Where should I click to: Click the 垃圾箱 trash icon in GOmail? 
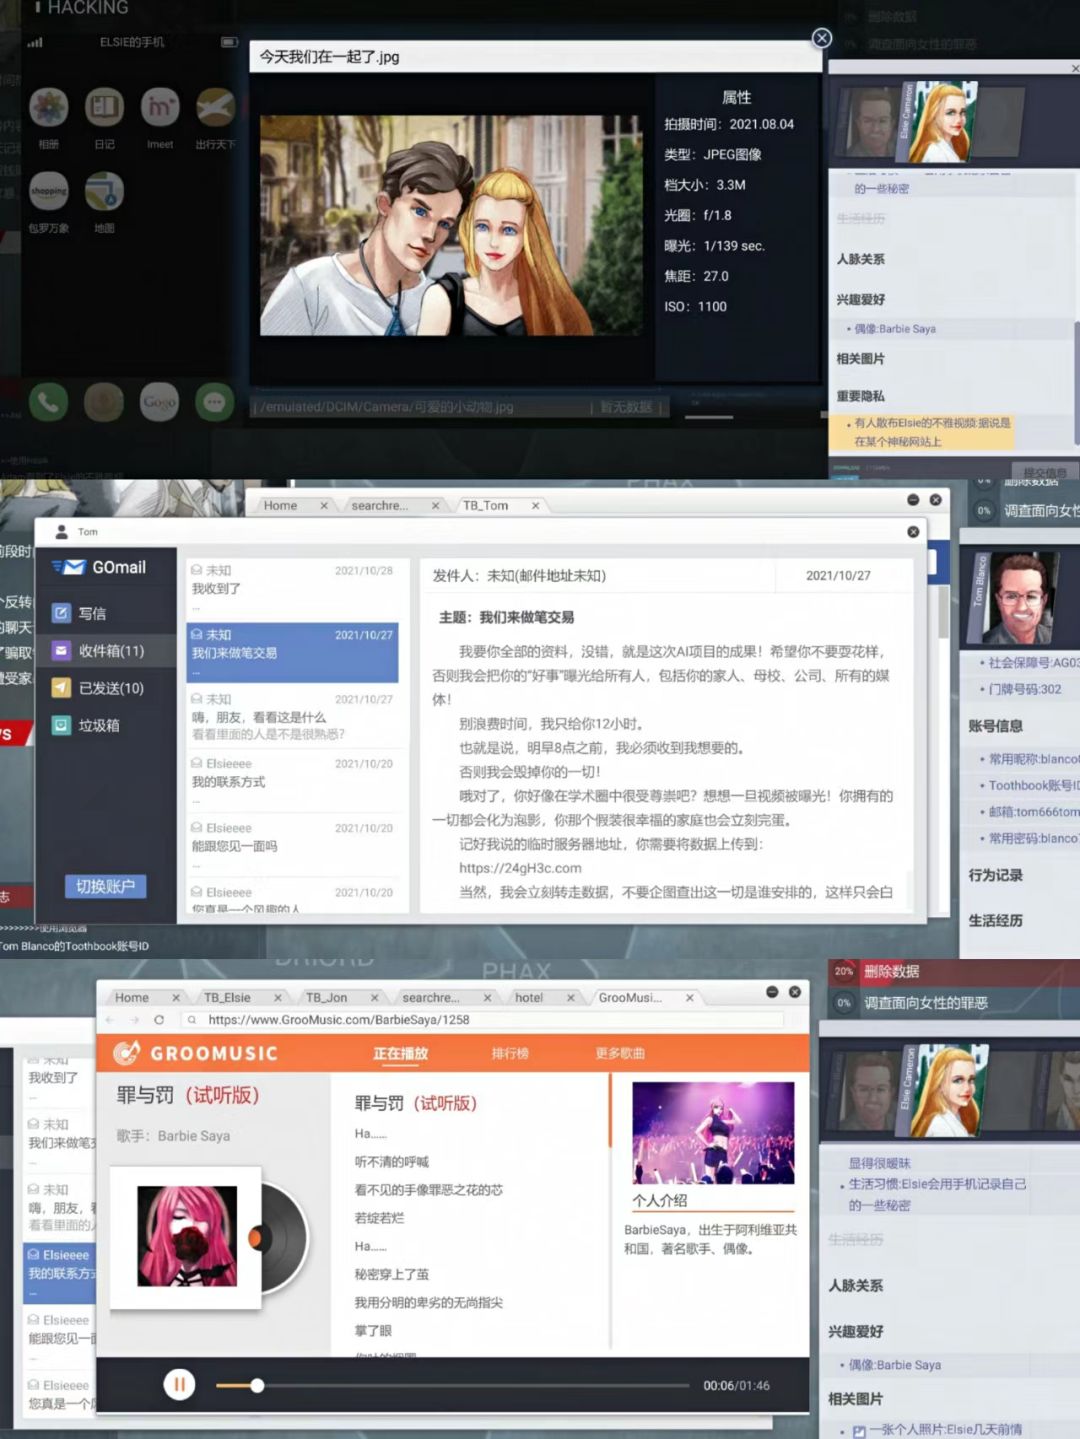tap(61, 725)
